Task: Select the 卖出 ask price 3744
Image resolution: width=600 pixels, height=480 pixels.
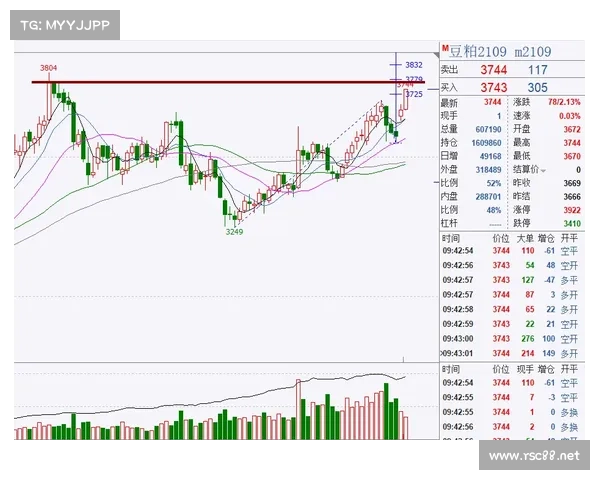Action: click(x=491, y=70)
